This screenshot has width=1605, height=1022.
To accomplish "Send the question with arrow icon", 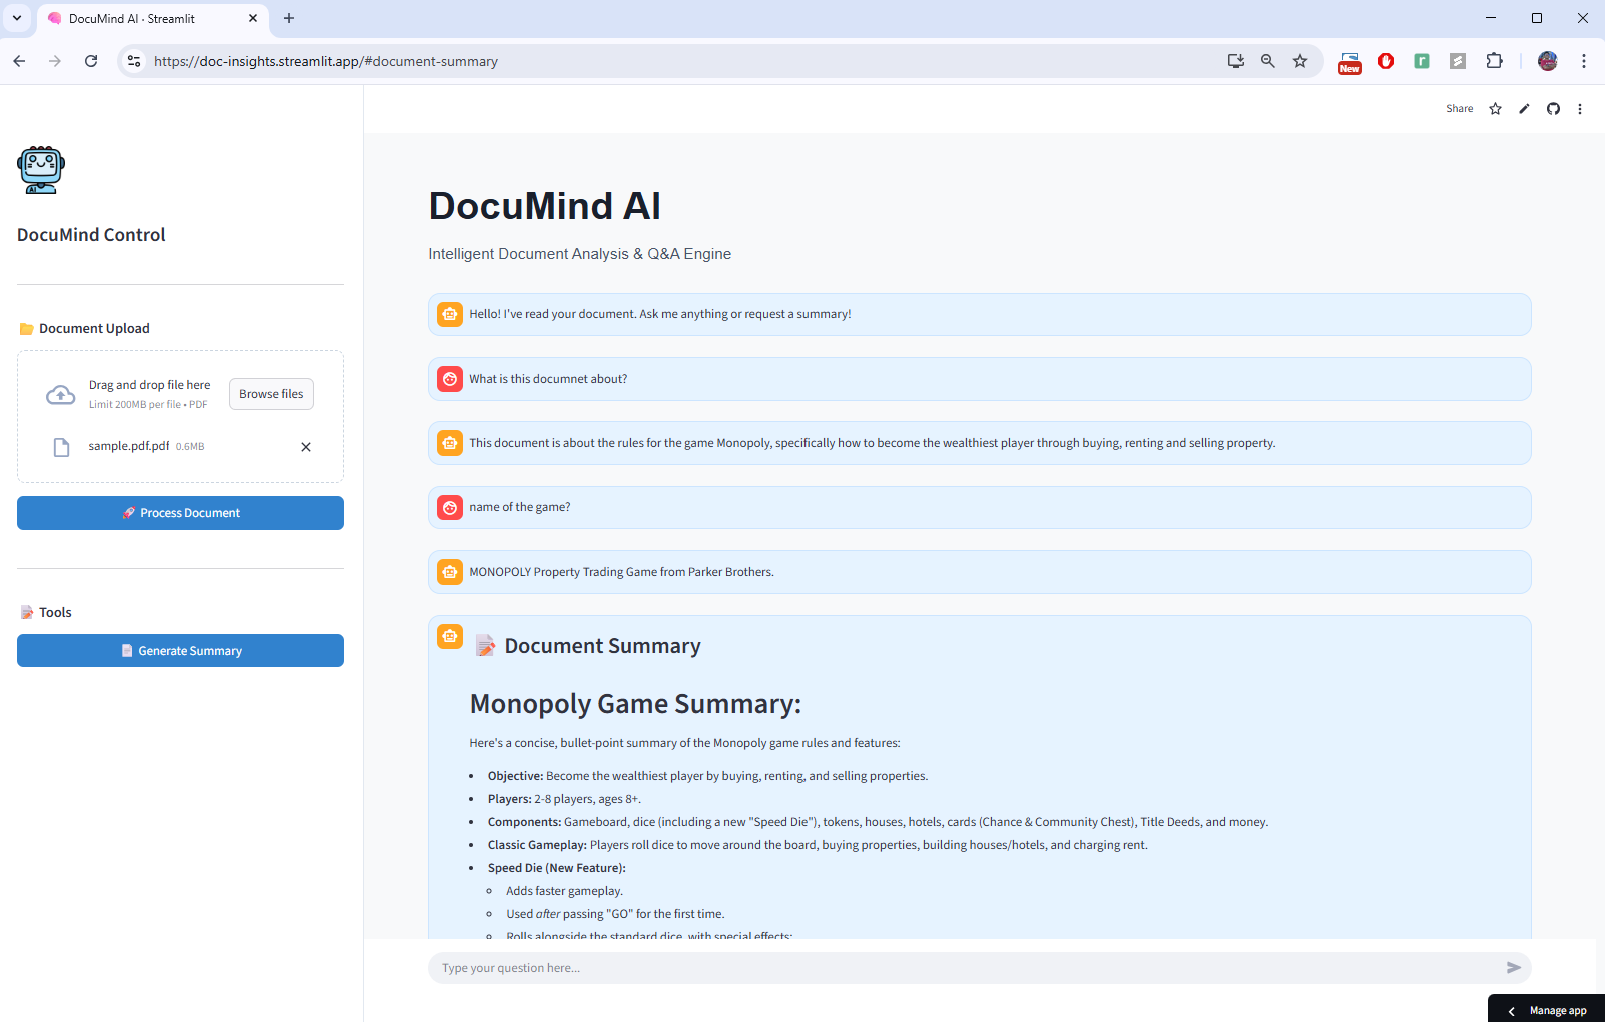I will (1514, 968).
